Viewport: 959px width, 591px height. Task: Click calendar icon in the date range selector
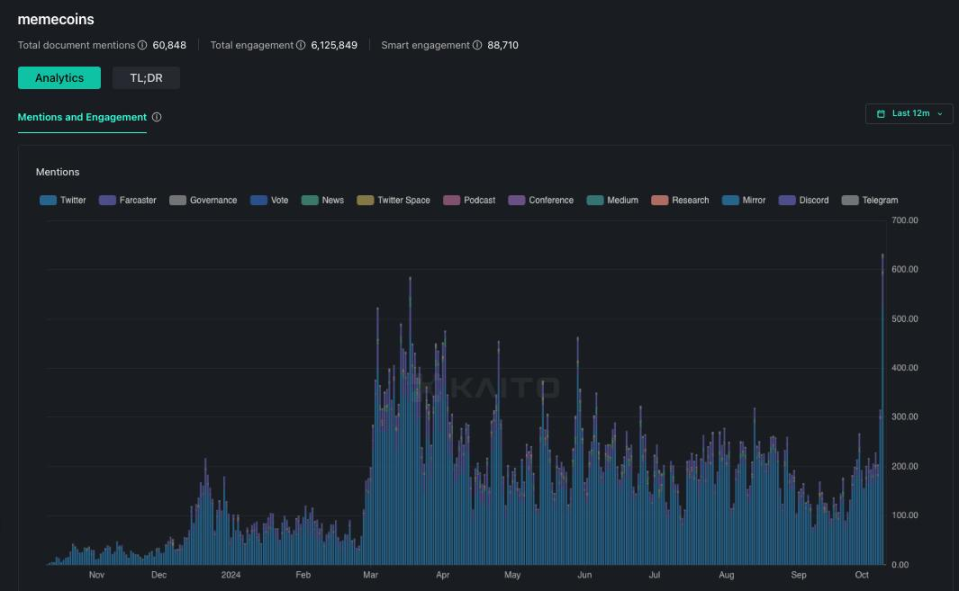[x=881, y=114]
